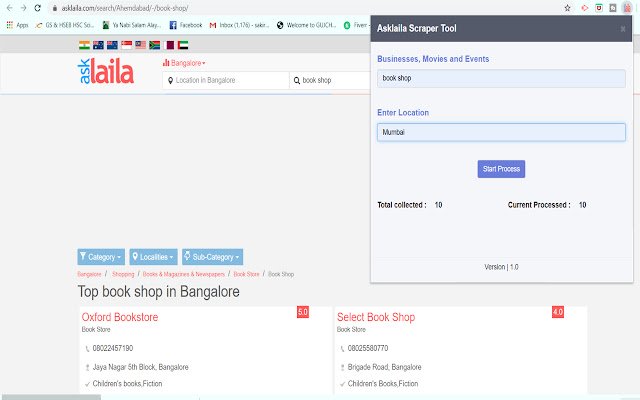The image size is (640, 400).
Task: Select the New Zealand flag
Action: [112, 45]
